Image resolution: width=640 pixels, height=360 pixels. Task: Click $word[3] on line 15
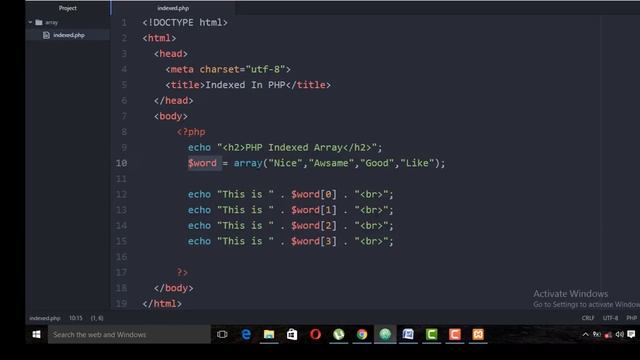click(x=314, y=241)
